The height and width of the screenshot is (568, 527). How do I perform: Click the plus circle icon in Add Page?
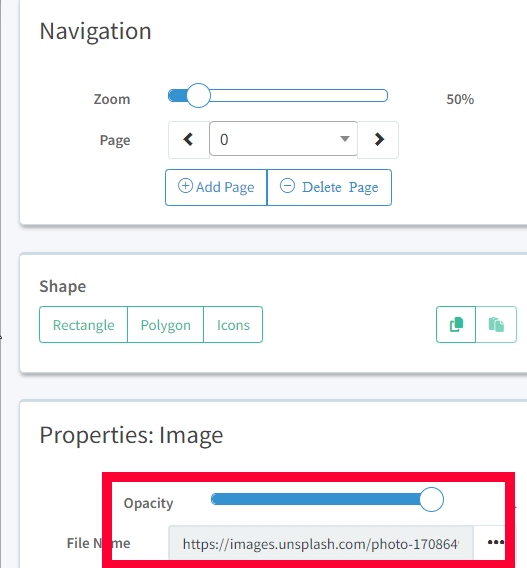tap(185, 186)
